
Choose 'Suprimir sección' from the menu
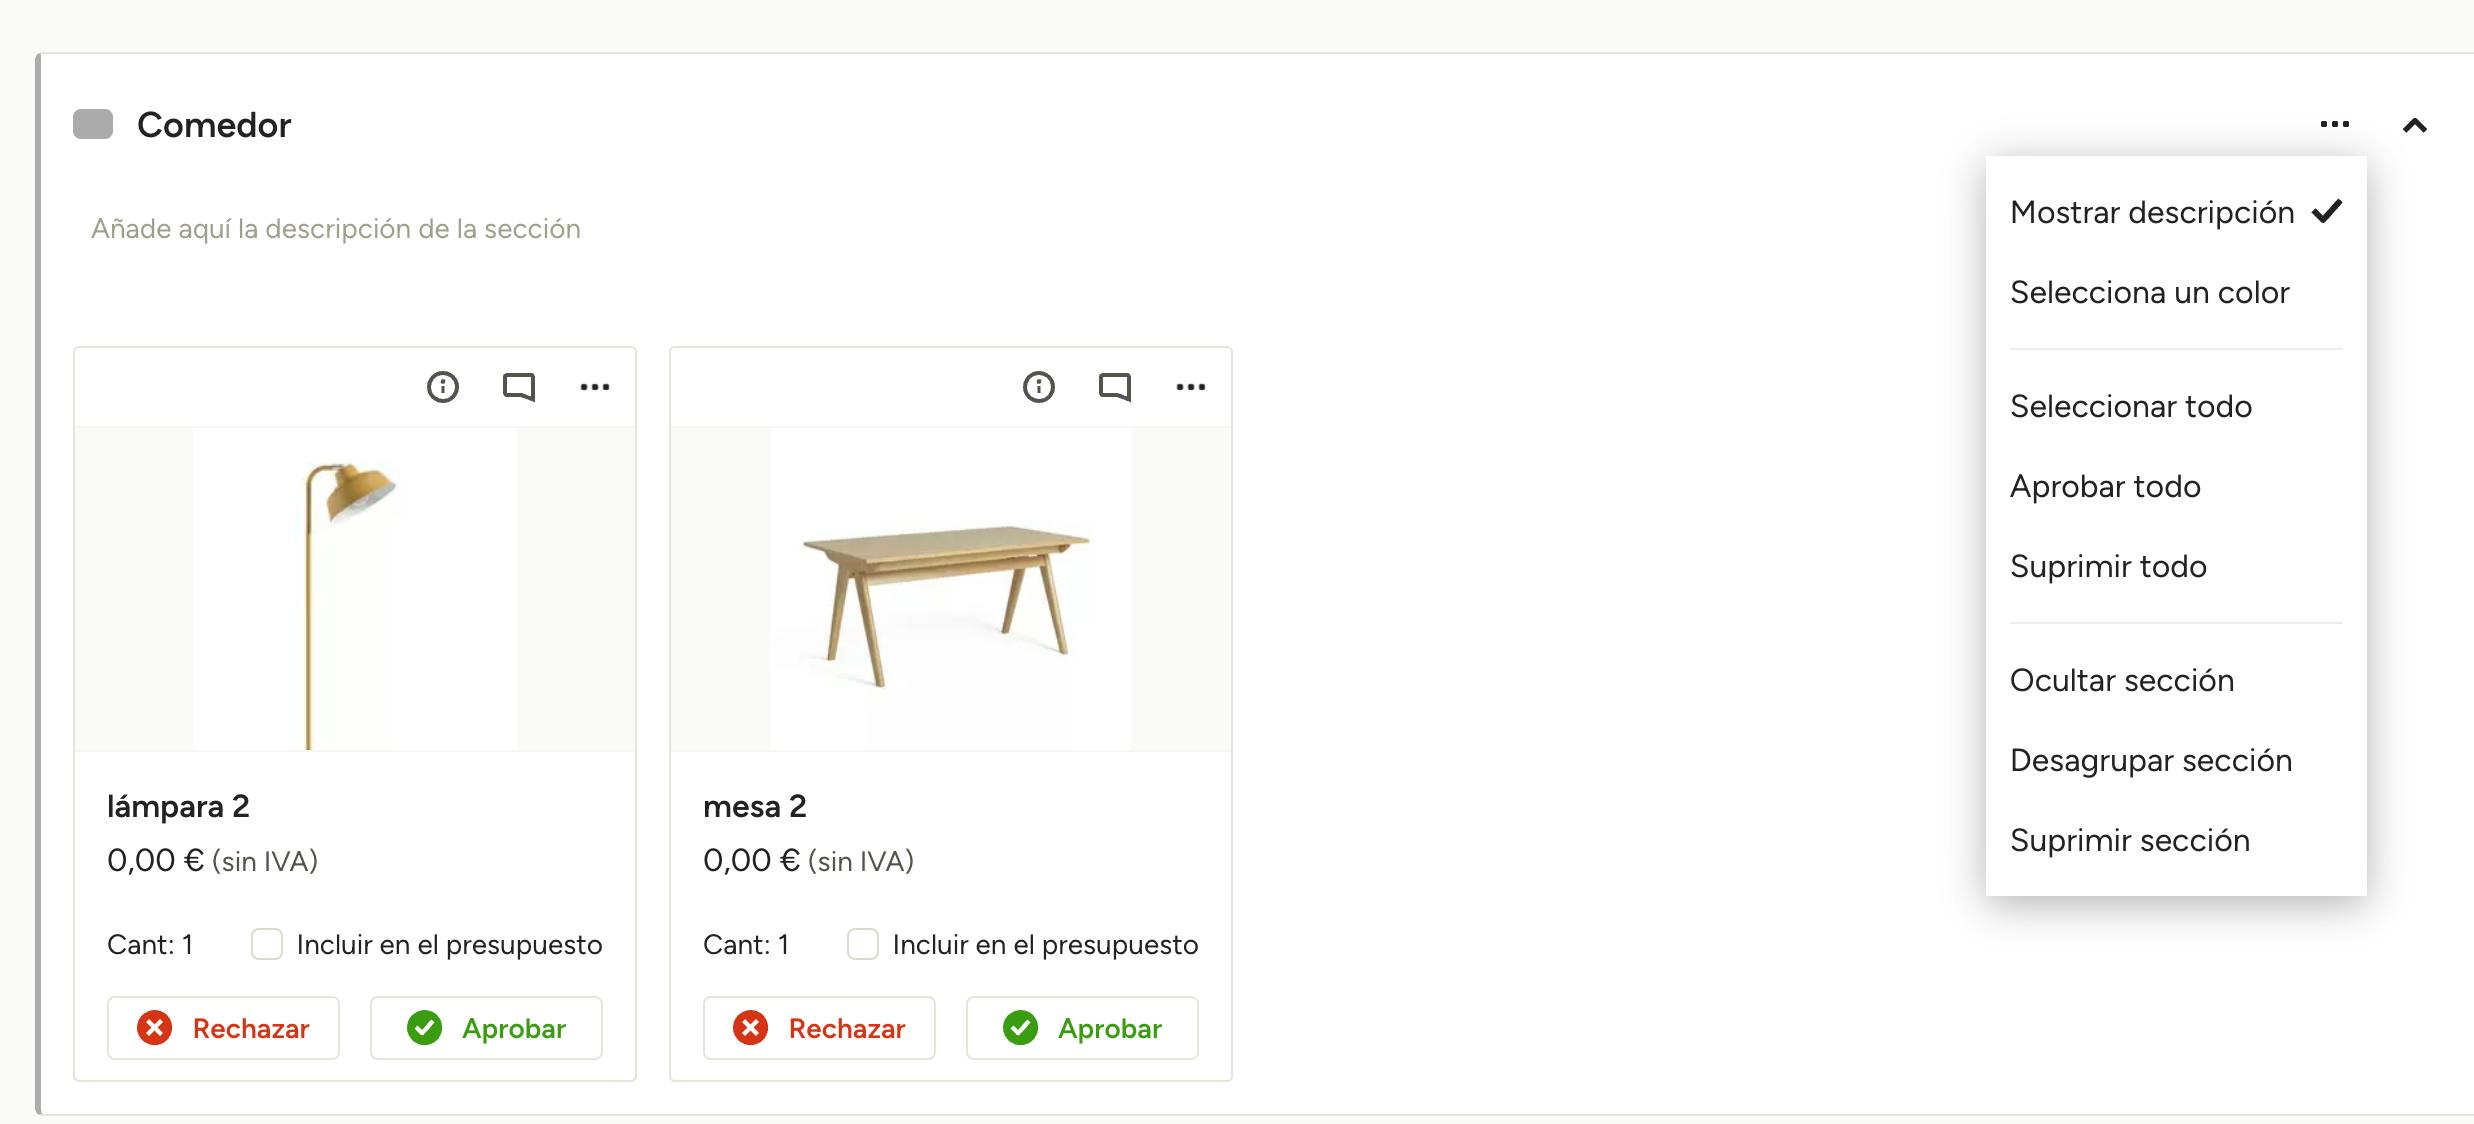[2129, 840]
